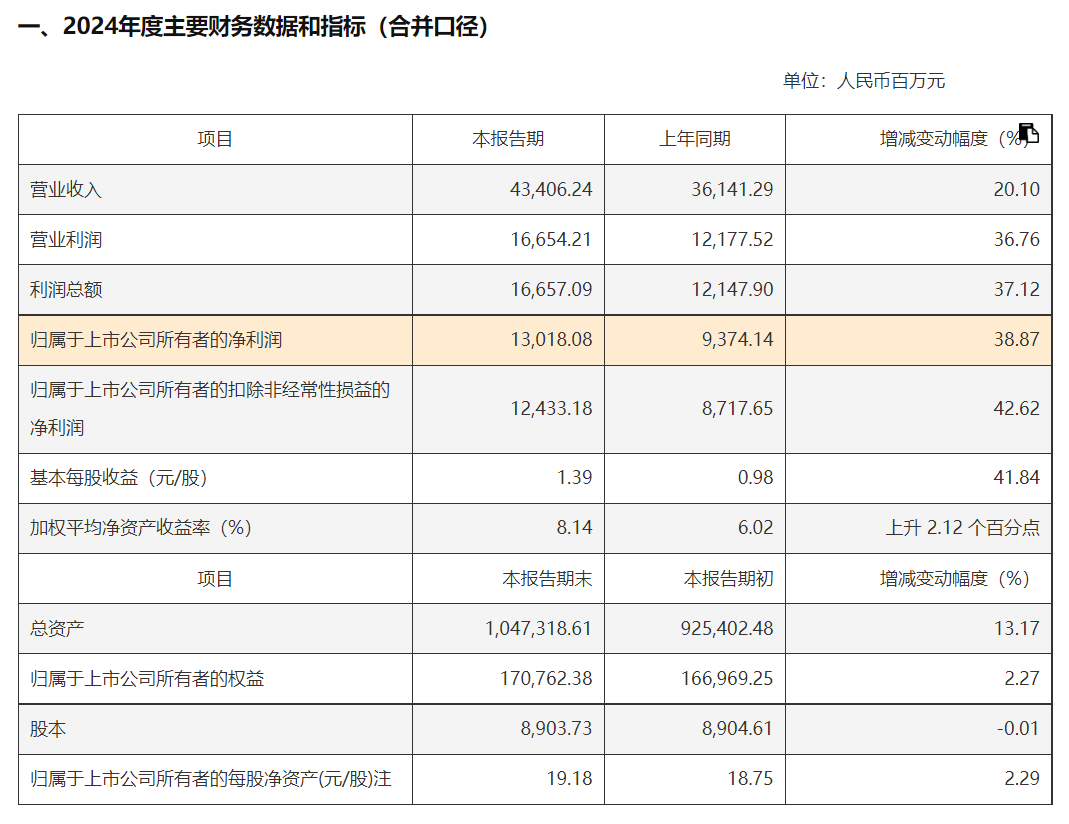Select the ROE value 6.02
The width and height of the screenshot is (1069, 824).
tap(755, 528)
